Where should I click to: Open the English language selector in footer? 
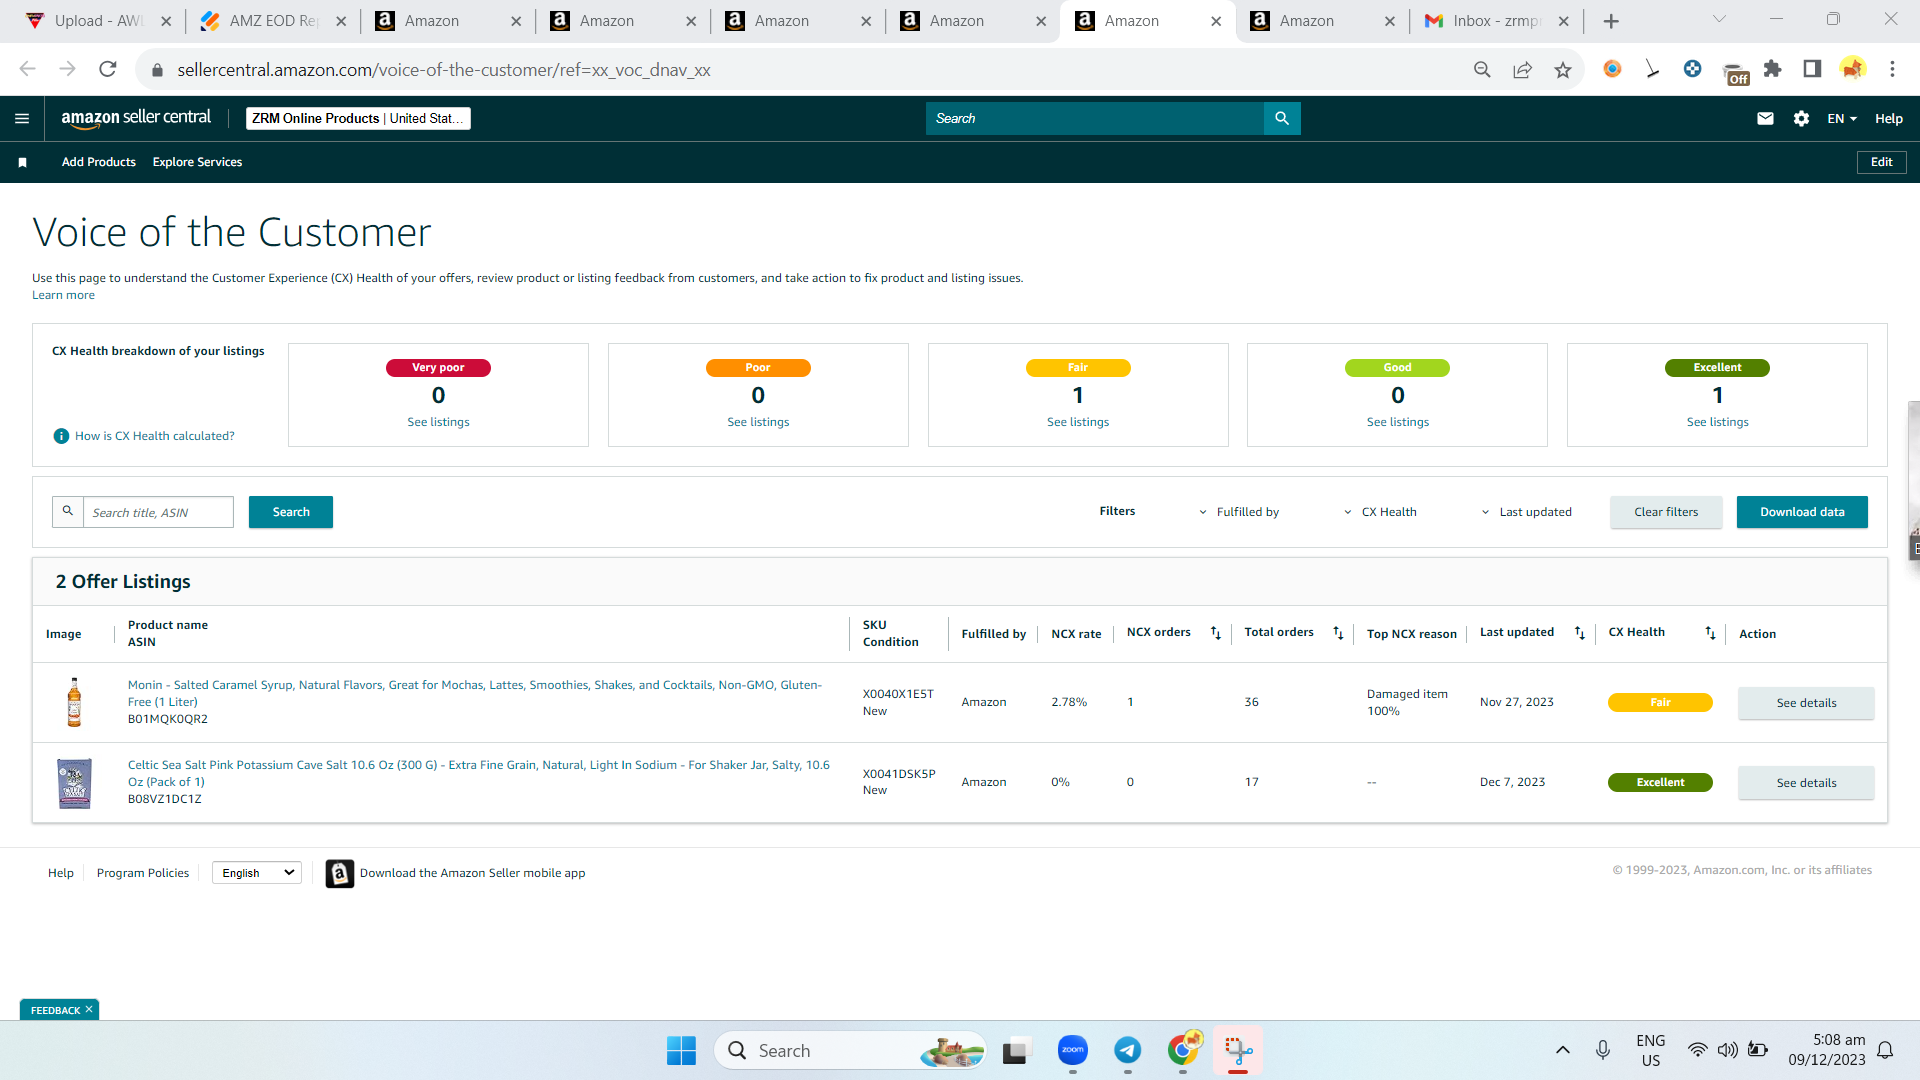click(257, 873)
